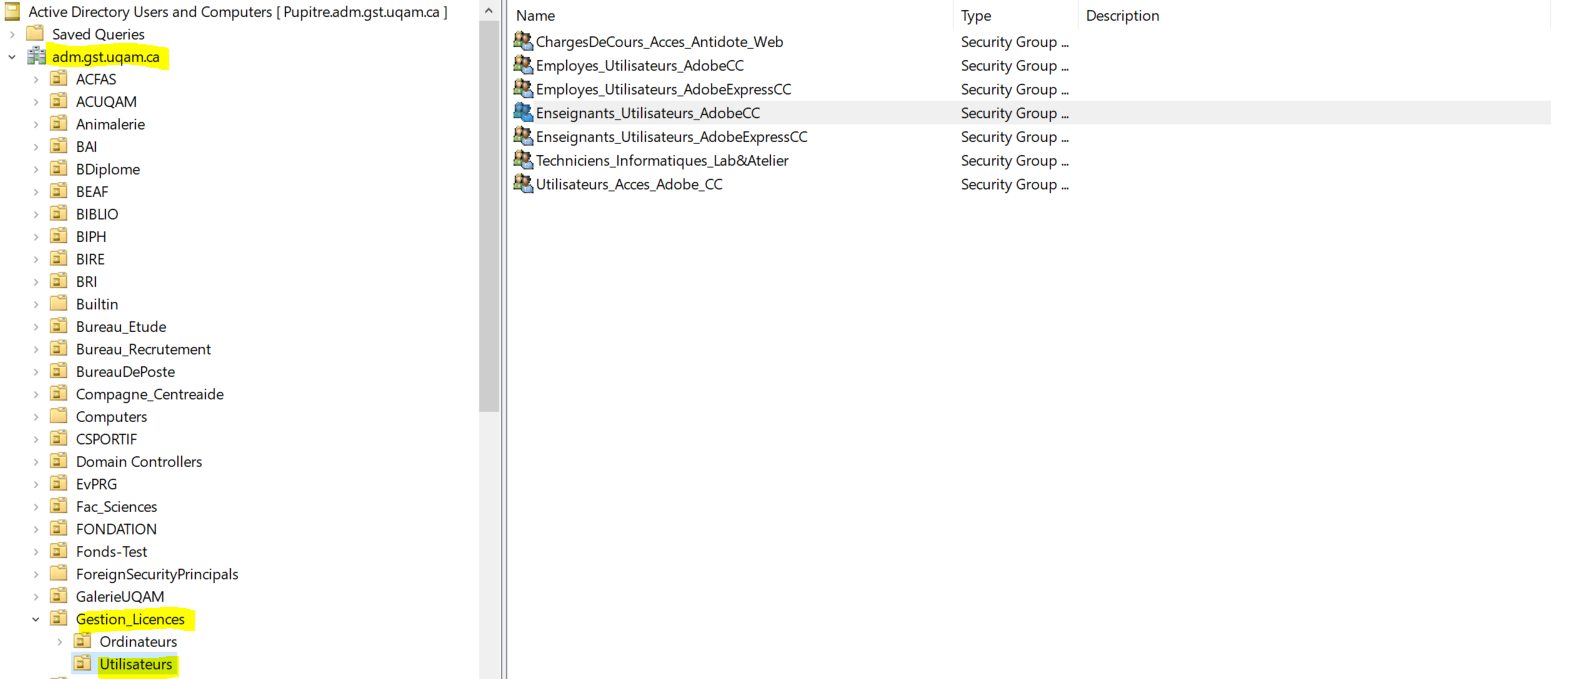Collapse the Gestion_Licences node

point(36,619)
